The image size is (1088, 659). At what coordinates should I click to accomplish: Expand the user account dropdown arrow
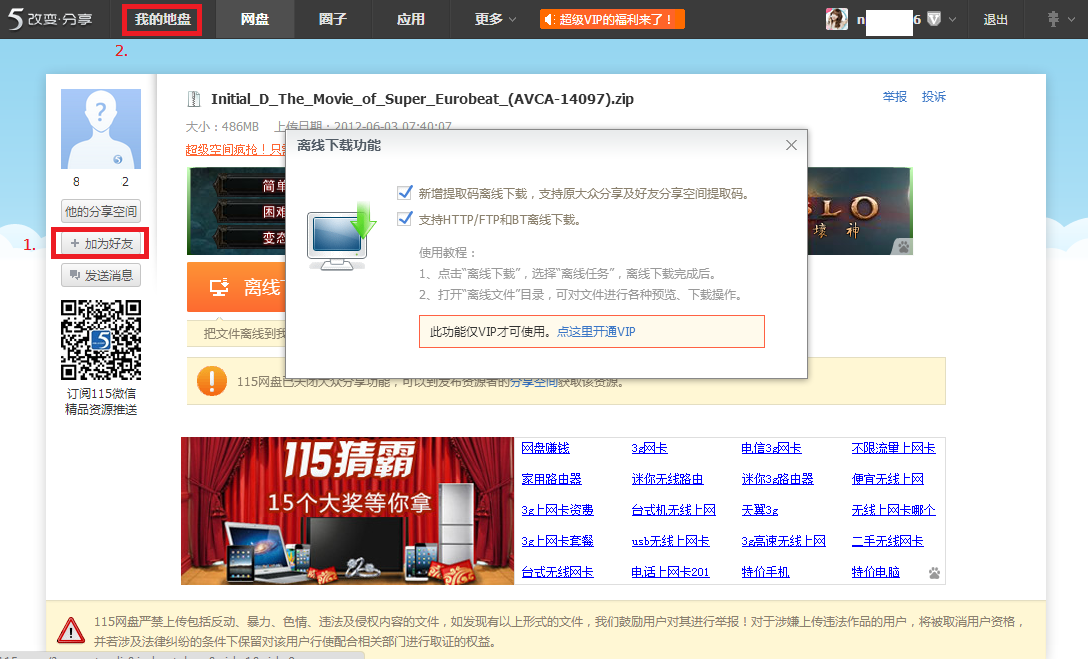click(x=953, y=19)
